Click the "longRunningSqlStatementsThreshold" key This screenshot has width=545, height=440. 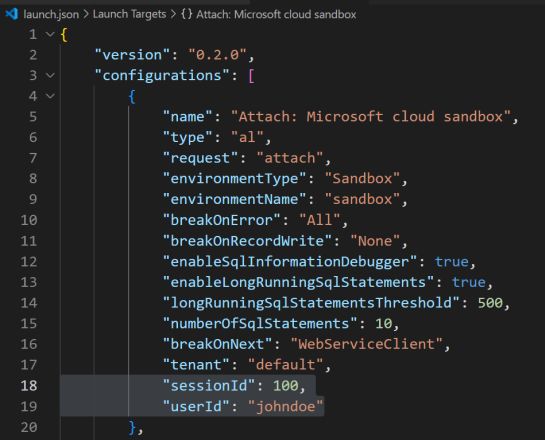point(311,303)
